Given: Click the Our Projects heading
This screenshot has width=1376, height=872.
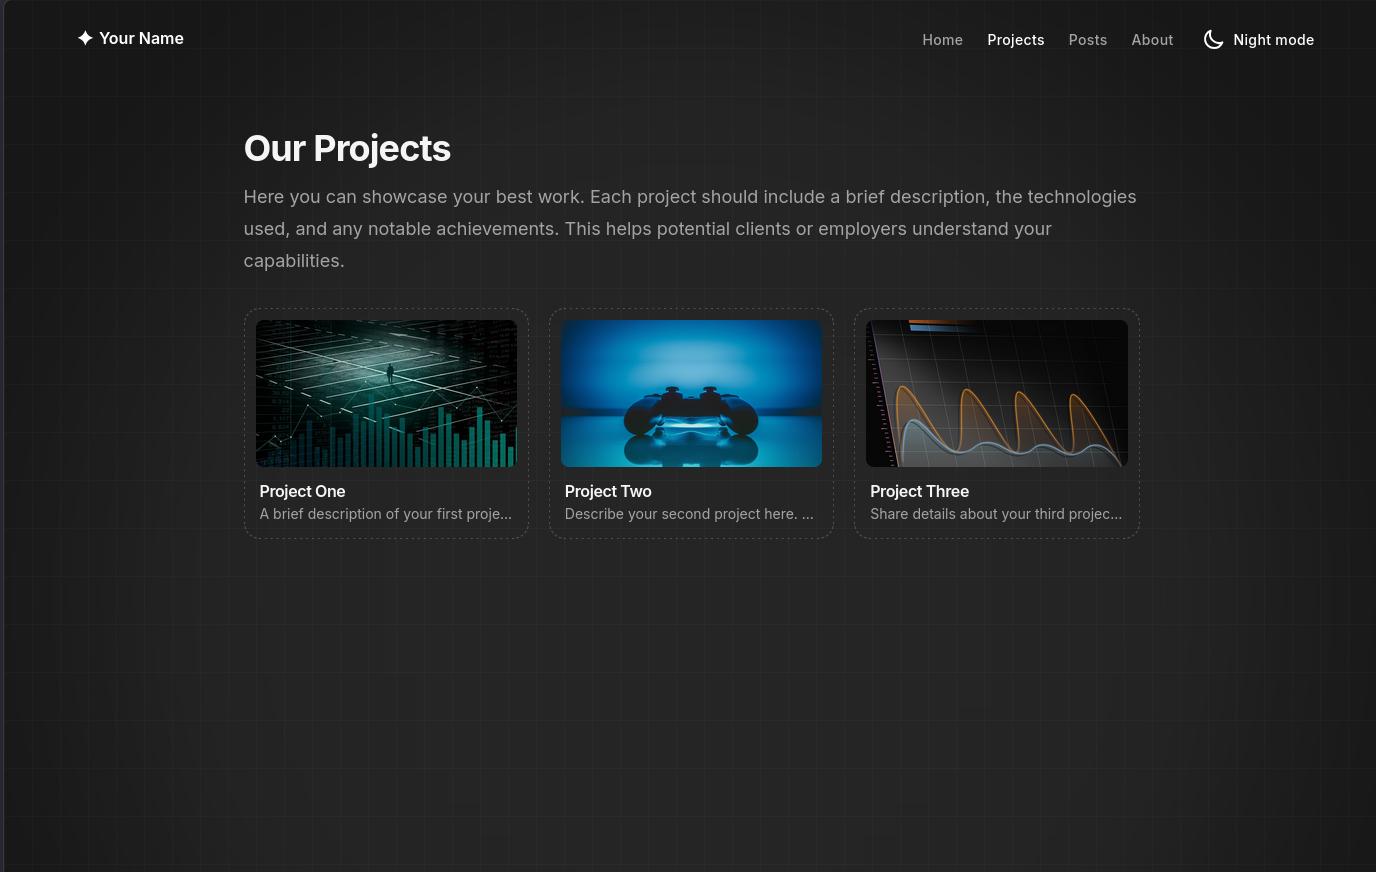Looking at the screenshot, I should (x=347, y=148).
